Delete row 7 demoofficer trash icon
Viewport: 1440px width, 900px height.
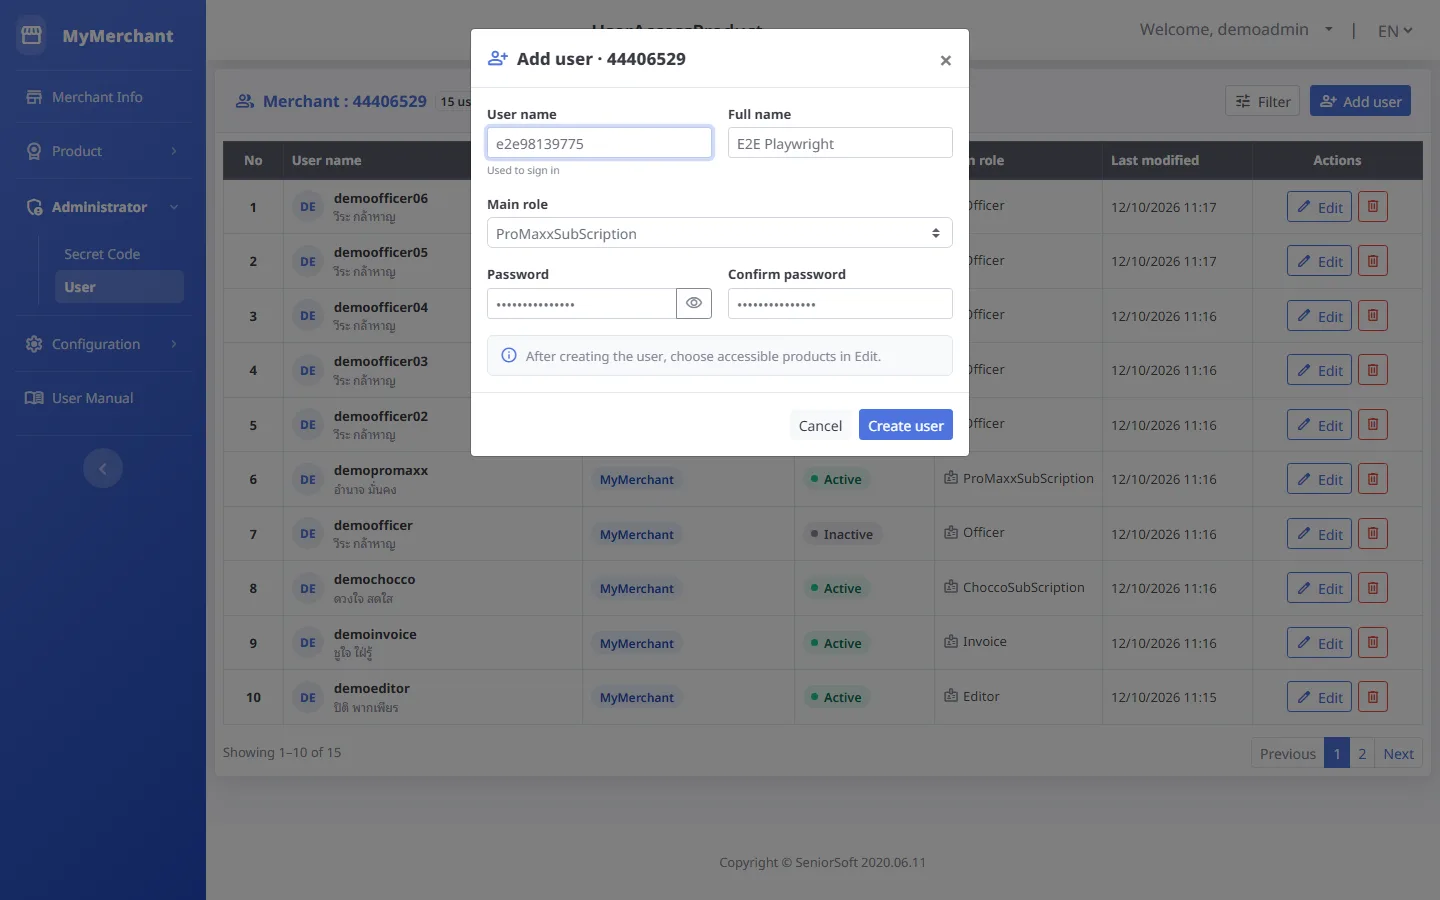click(x=1373, y=534)
